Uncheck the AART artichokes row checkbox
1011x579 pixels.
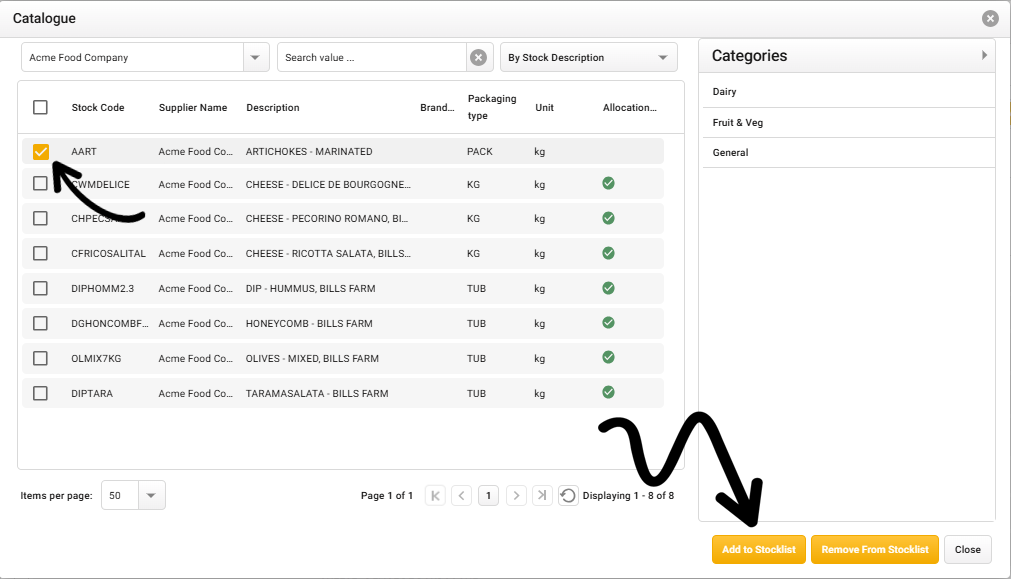tap(41, 152)
